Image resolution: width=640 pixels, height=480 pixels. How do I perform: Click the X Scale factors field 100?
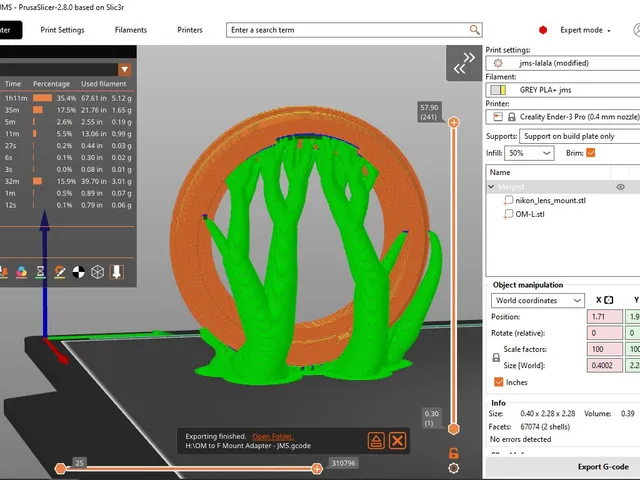[605, 349]
